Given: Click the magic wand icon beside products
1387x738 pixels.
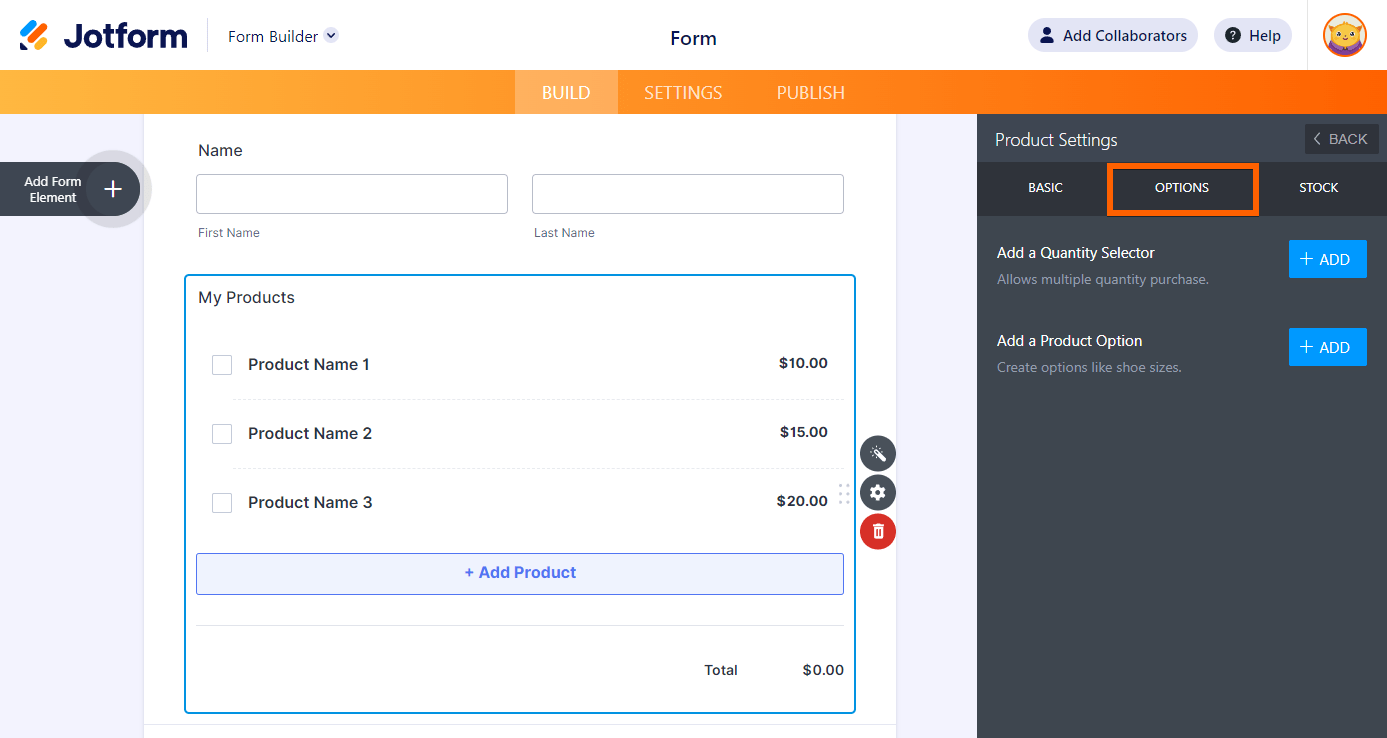Looking at the screenshot, I should [x=878, y=454].
